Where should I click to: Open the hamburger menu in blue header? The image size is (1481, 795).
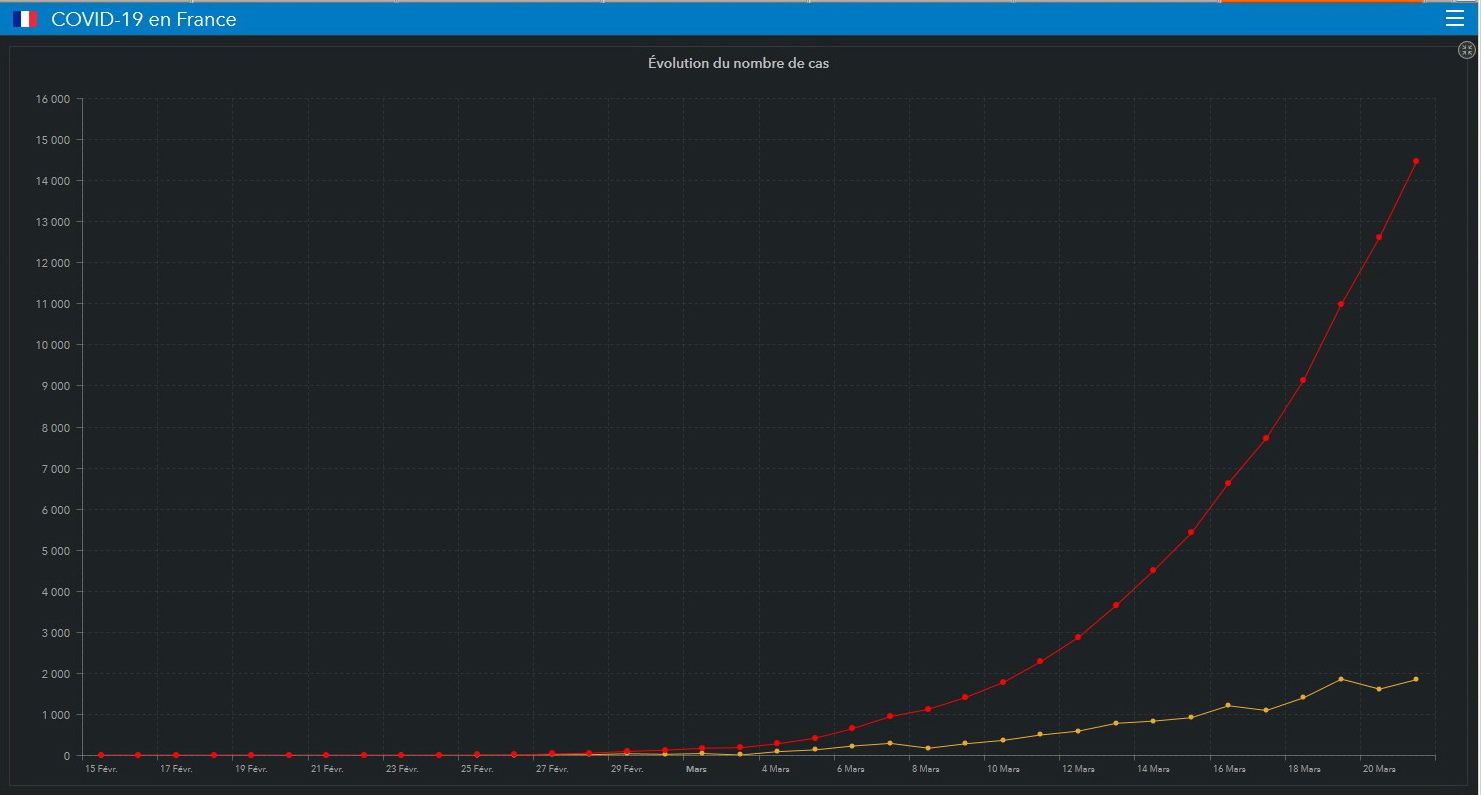pyautogui.click(x=1455, y=18)
